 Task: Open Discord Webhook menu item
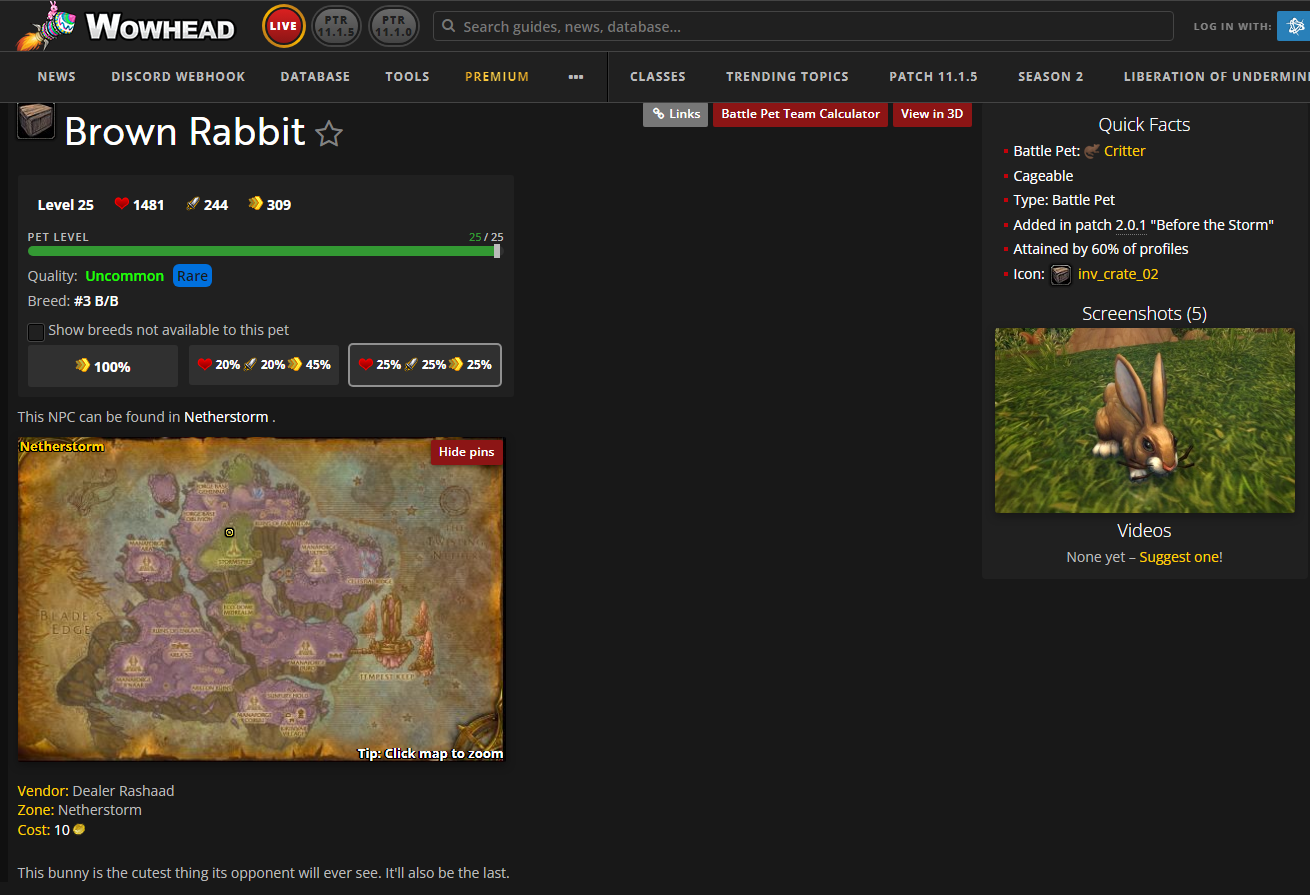178,77
